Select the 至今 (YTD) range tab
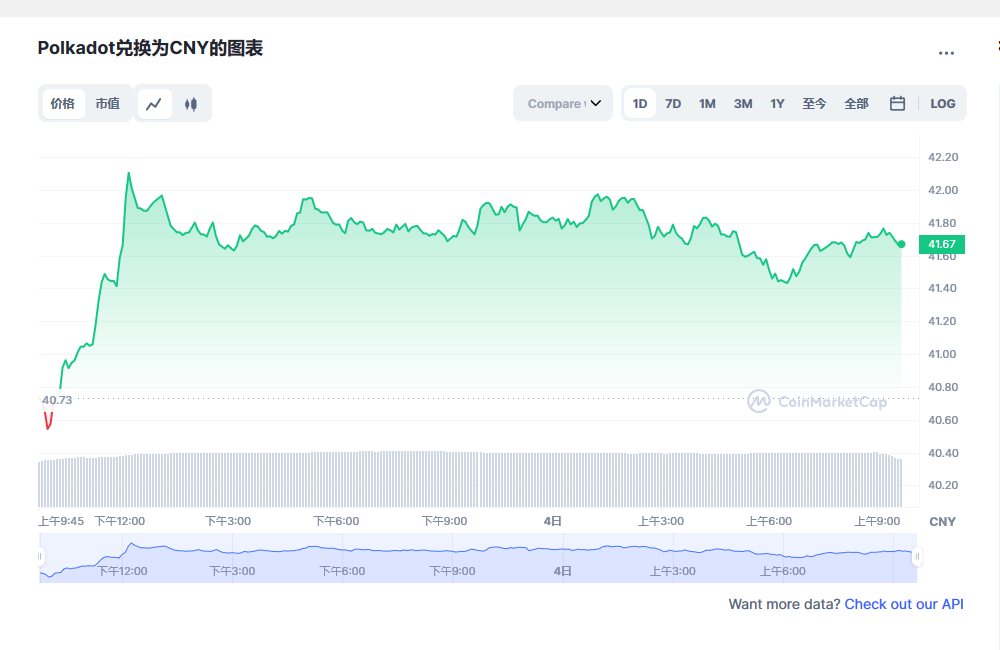This screenshot has width=1000, height=650. [814, 104]
